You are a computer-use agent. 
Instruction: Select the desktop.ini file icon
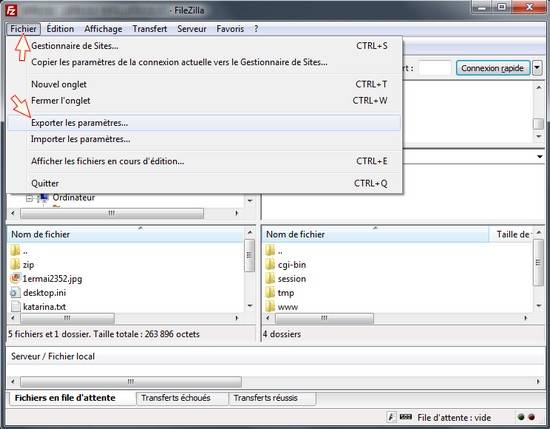tap(15, 292)
